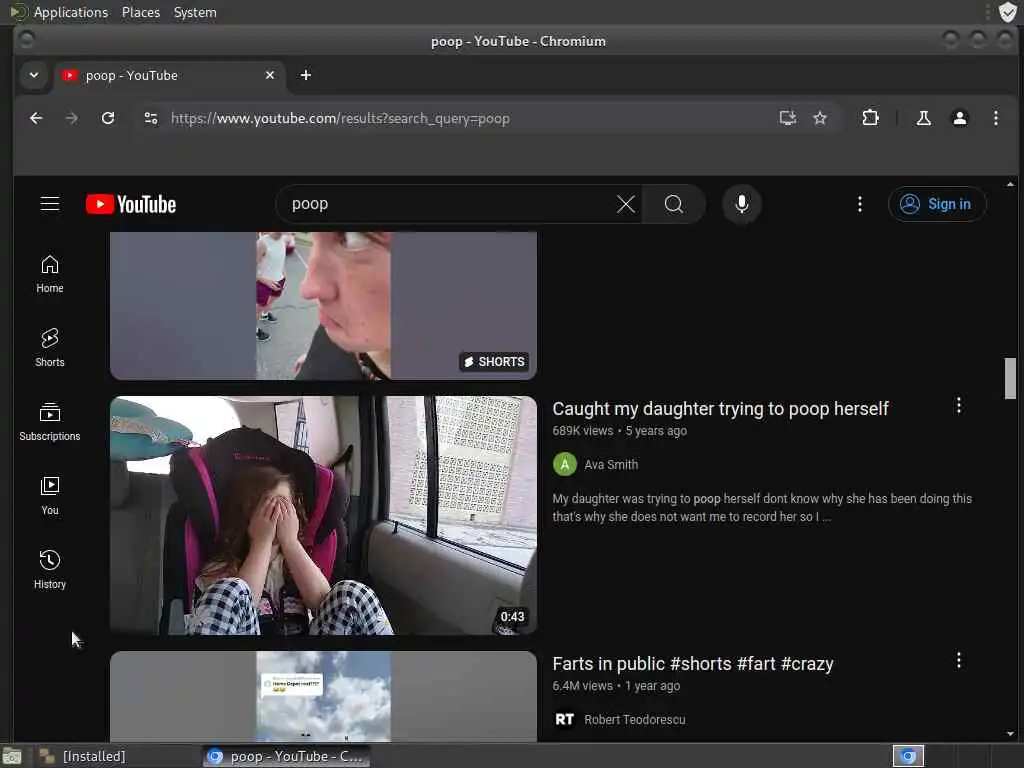Click the browser forward arrow

[x=72, y=118]
